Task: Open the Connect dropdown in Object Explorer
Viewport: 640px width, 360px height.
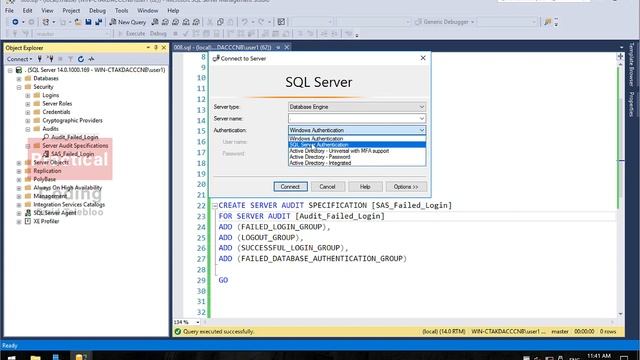Action: [x=19, y=59]
